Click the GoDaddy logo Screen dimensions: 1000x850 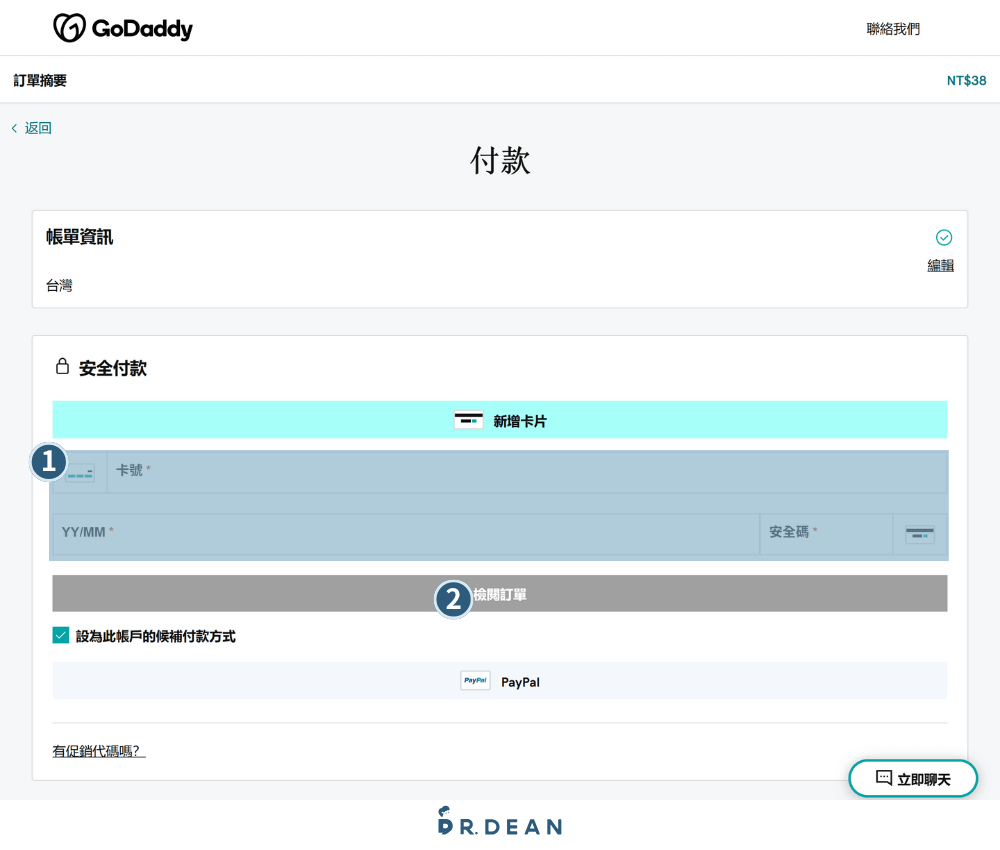tap(123, 28)
